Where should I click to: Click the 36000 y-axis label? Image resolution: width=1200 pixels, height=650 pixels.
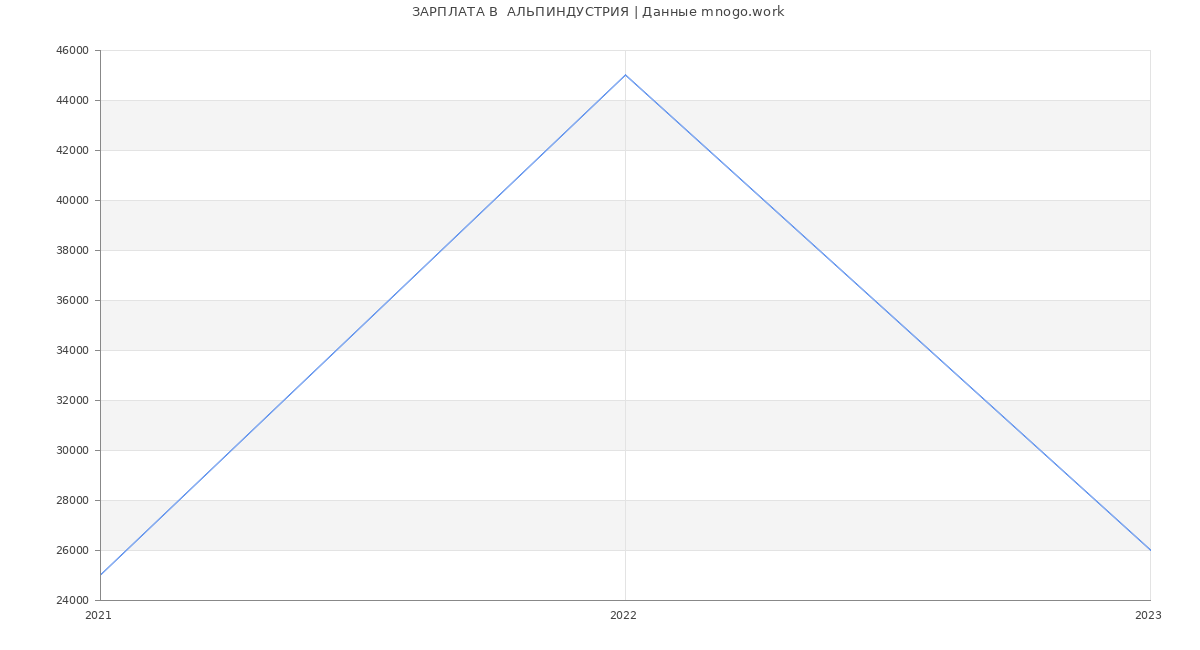click(x=72, y=301)
